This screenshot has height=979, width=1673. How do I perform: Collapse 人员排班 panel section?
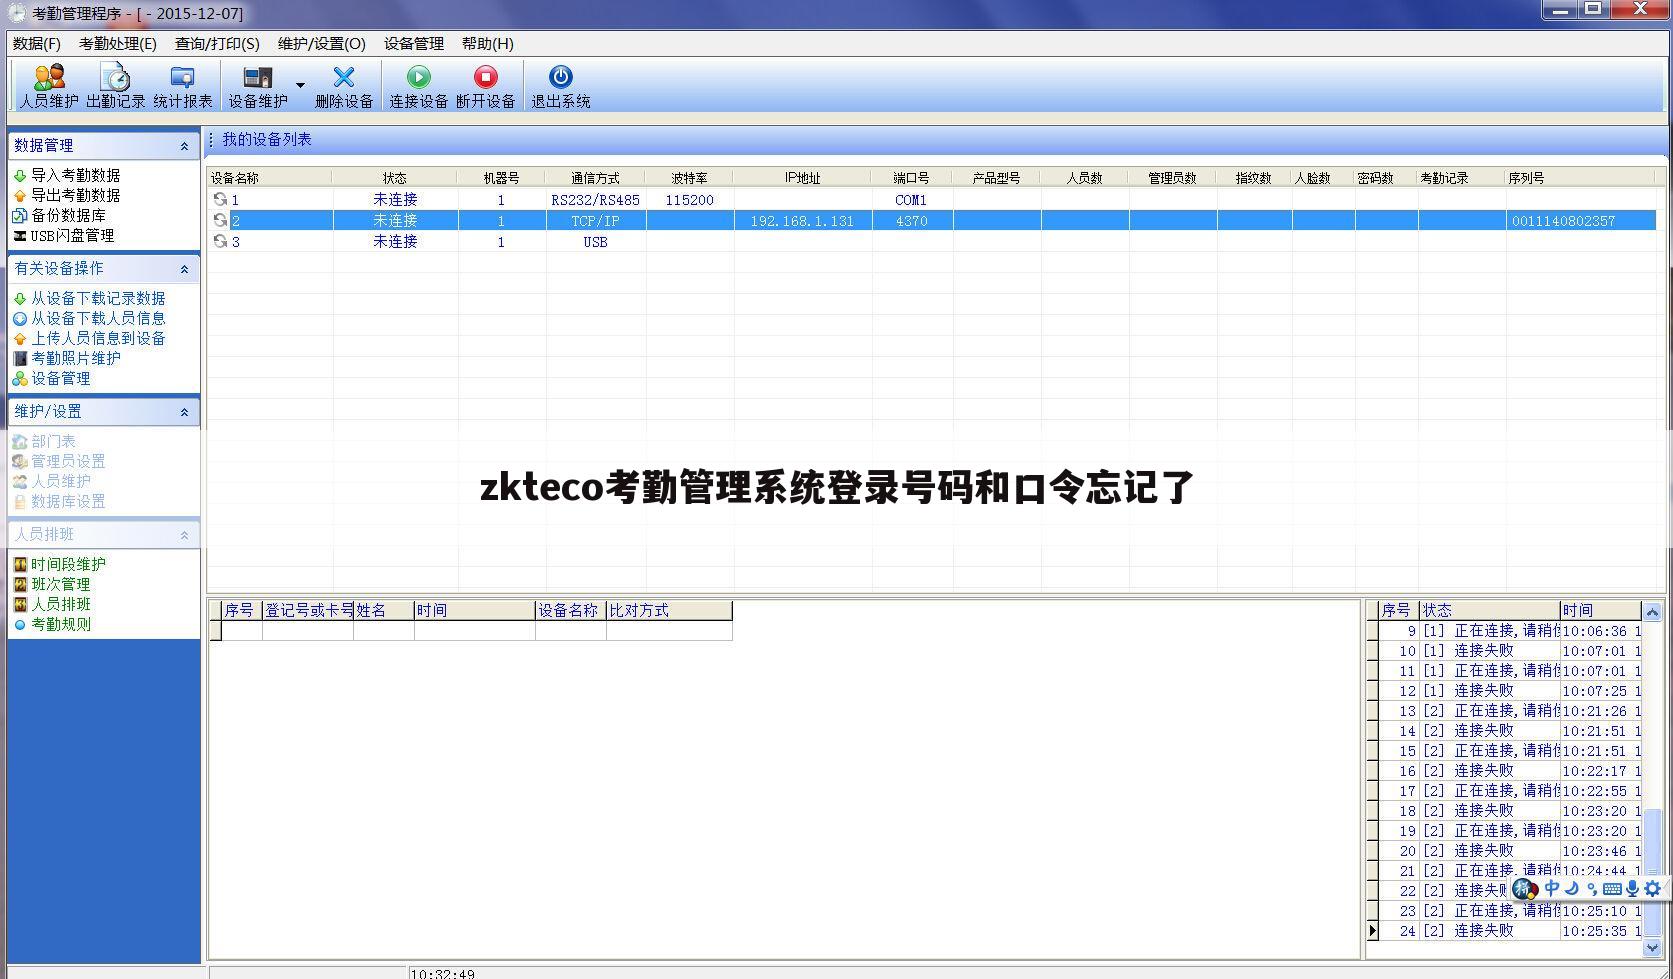[184, 535]
